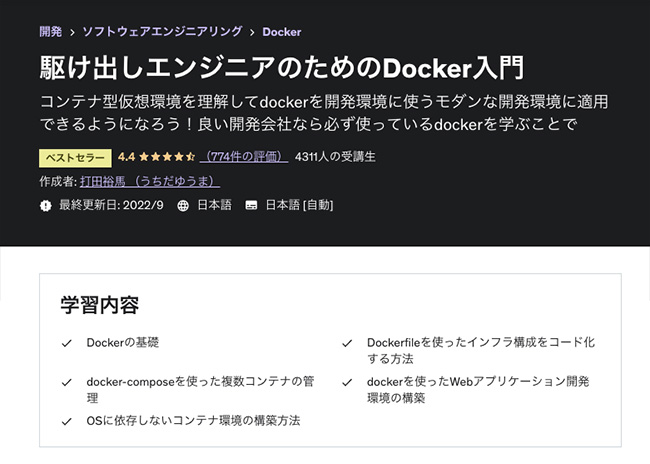Click the checkmark beside docker-compose item
Screen dimensions: 650x464
point(66,382)
